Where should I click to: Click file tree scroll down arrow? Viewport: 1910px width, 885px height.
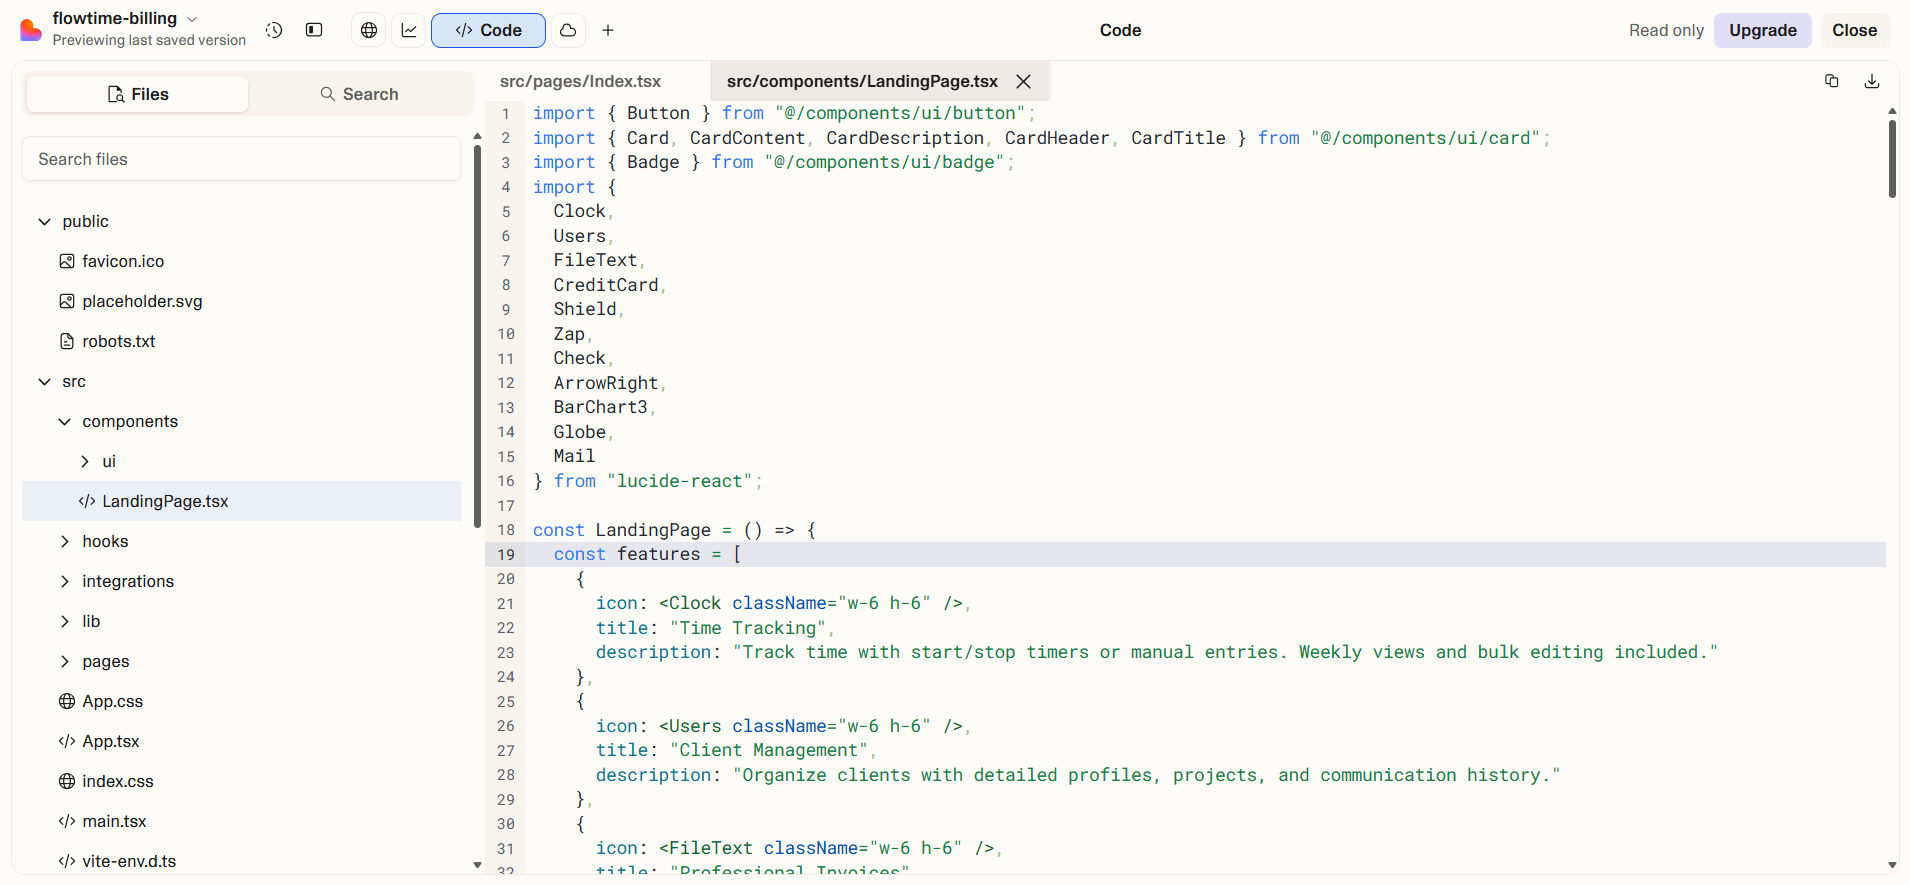[477, 865]
